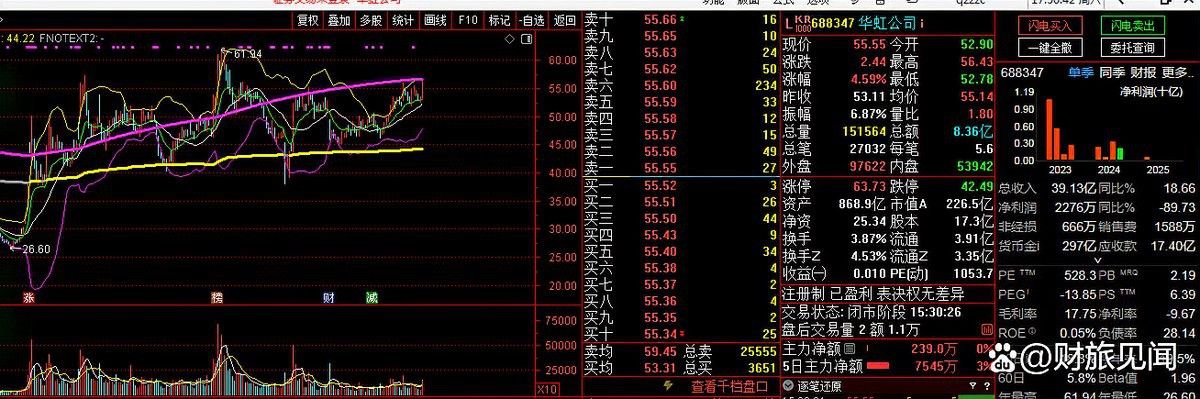Select the 画线 drawing tool
The width and height of the screenshot is (1200, 399).
[435, 19]
